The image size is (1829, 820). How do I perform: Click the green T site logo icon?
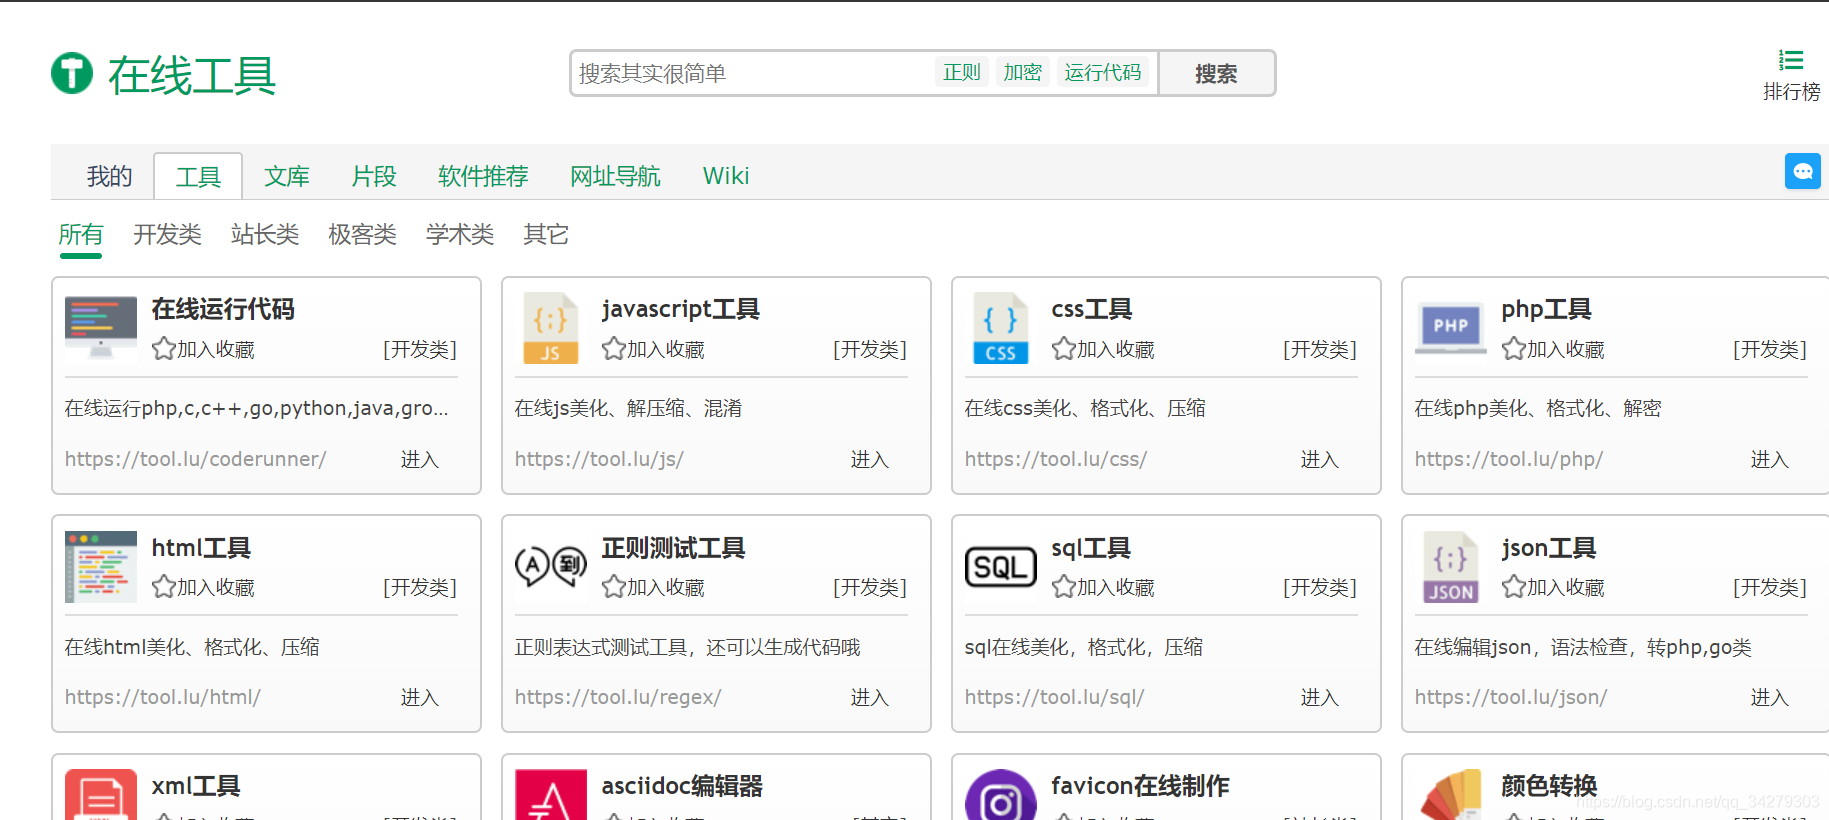(72, 73)
